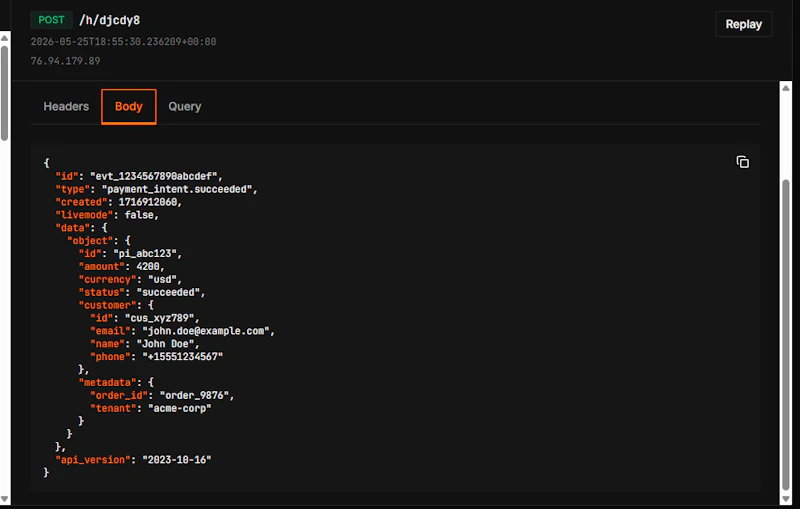Click the "order_id" key
800x509 pixels.
coord(119,395)
